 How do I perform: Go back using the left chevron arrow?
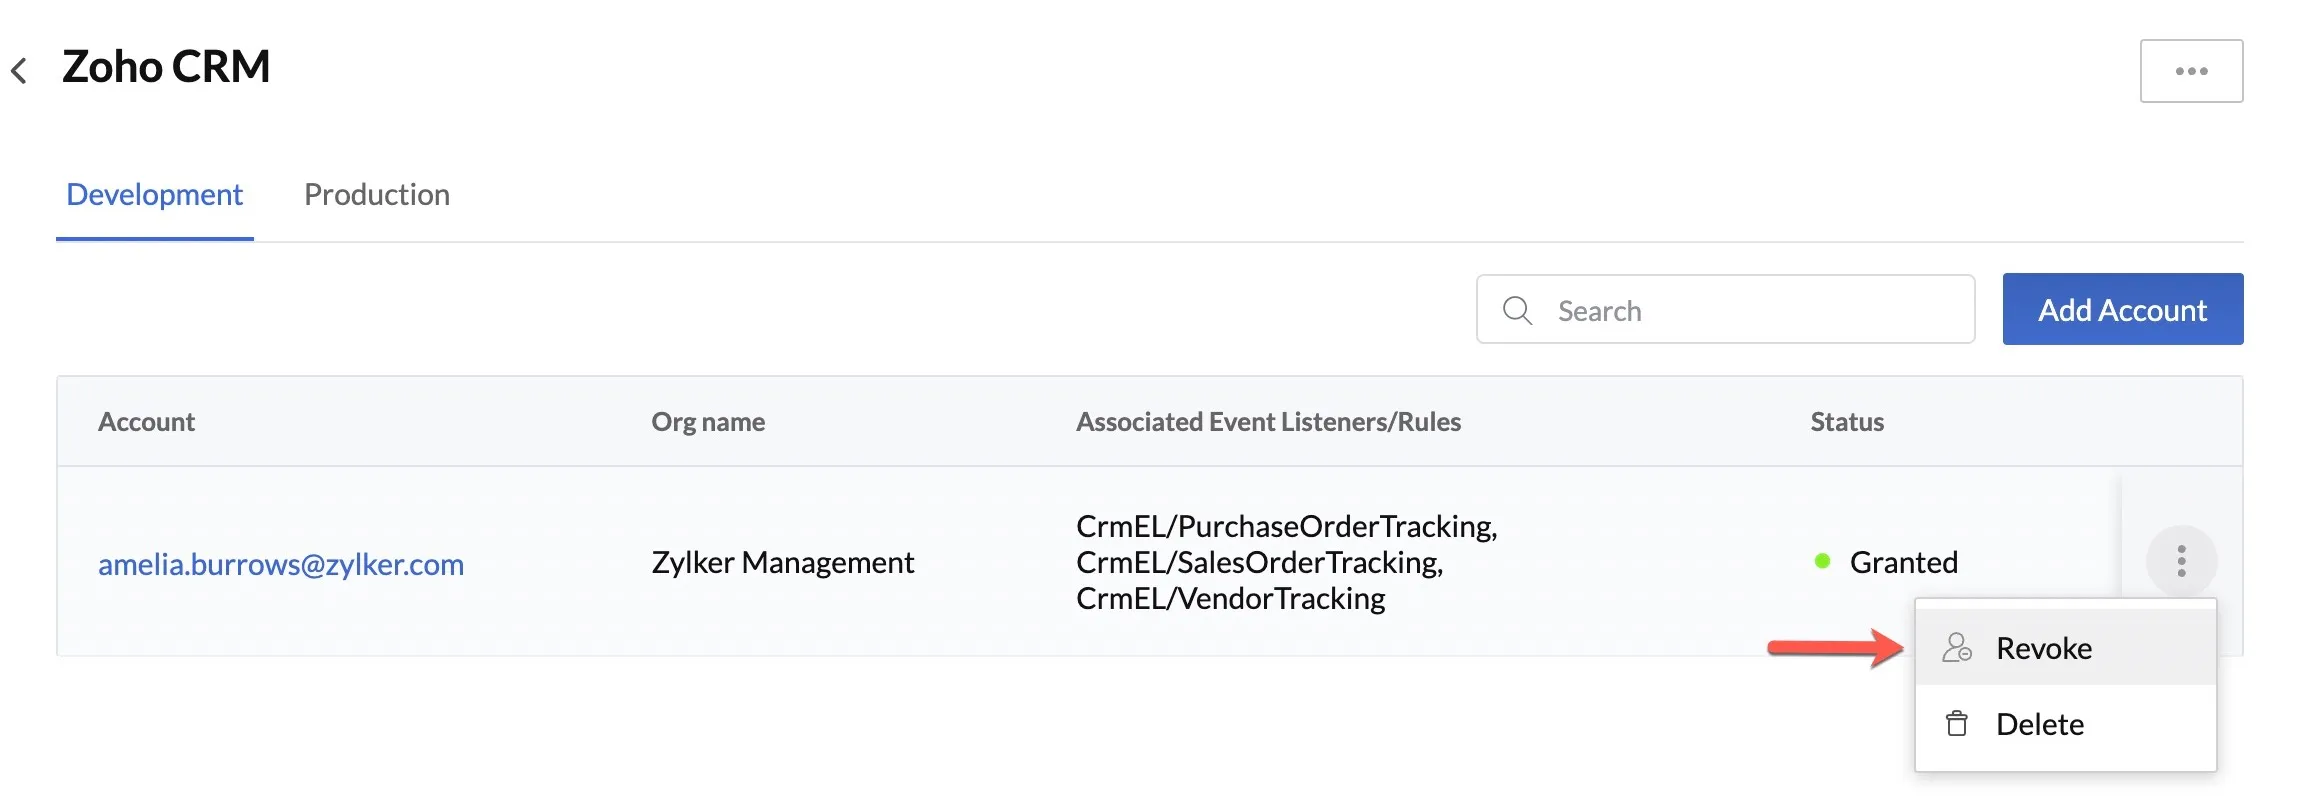click(18, 70)
